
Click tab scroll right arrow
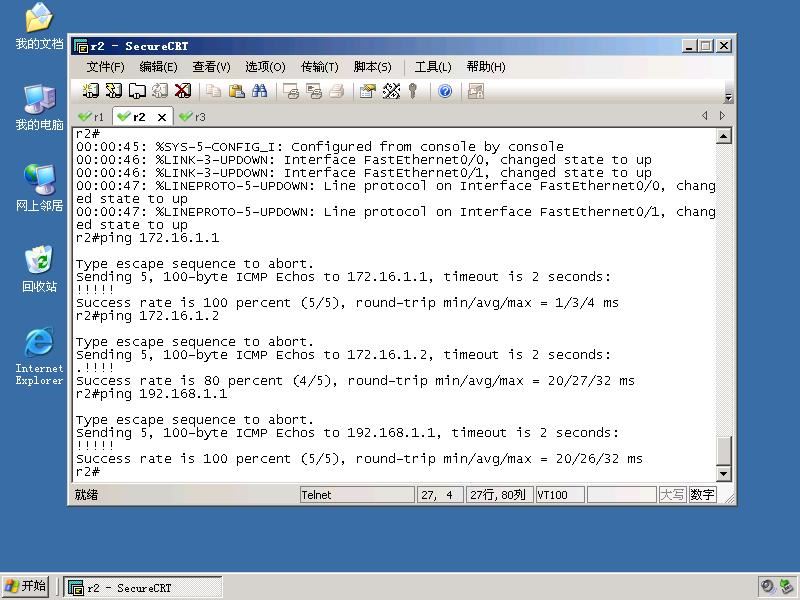coord(722,116)
